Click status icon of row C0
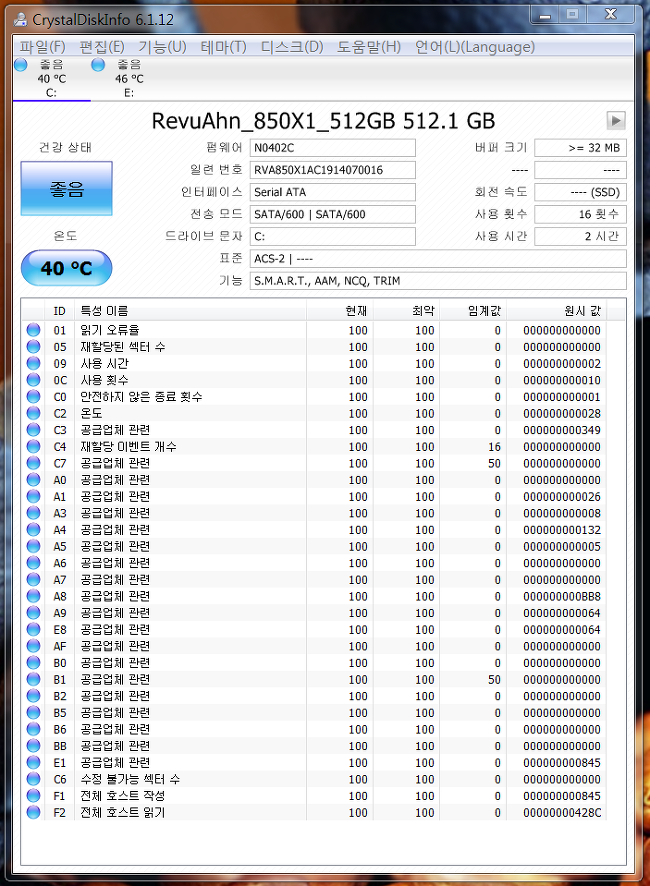Viewport: 650px width, 886px height. click(33, 397)
